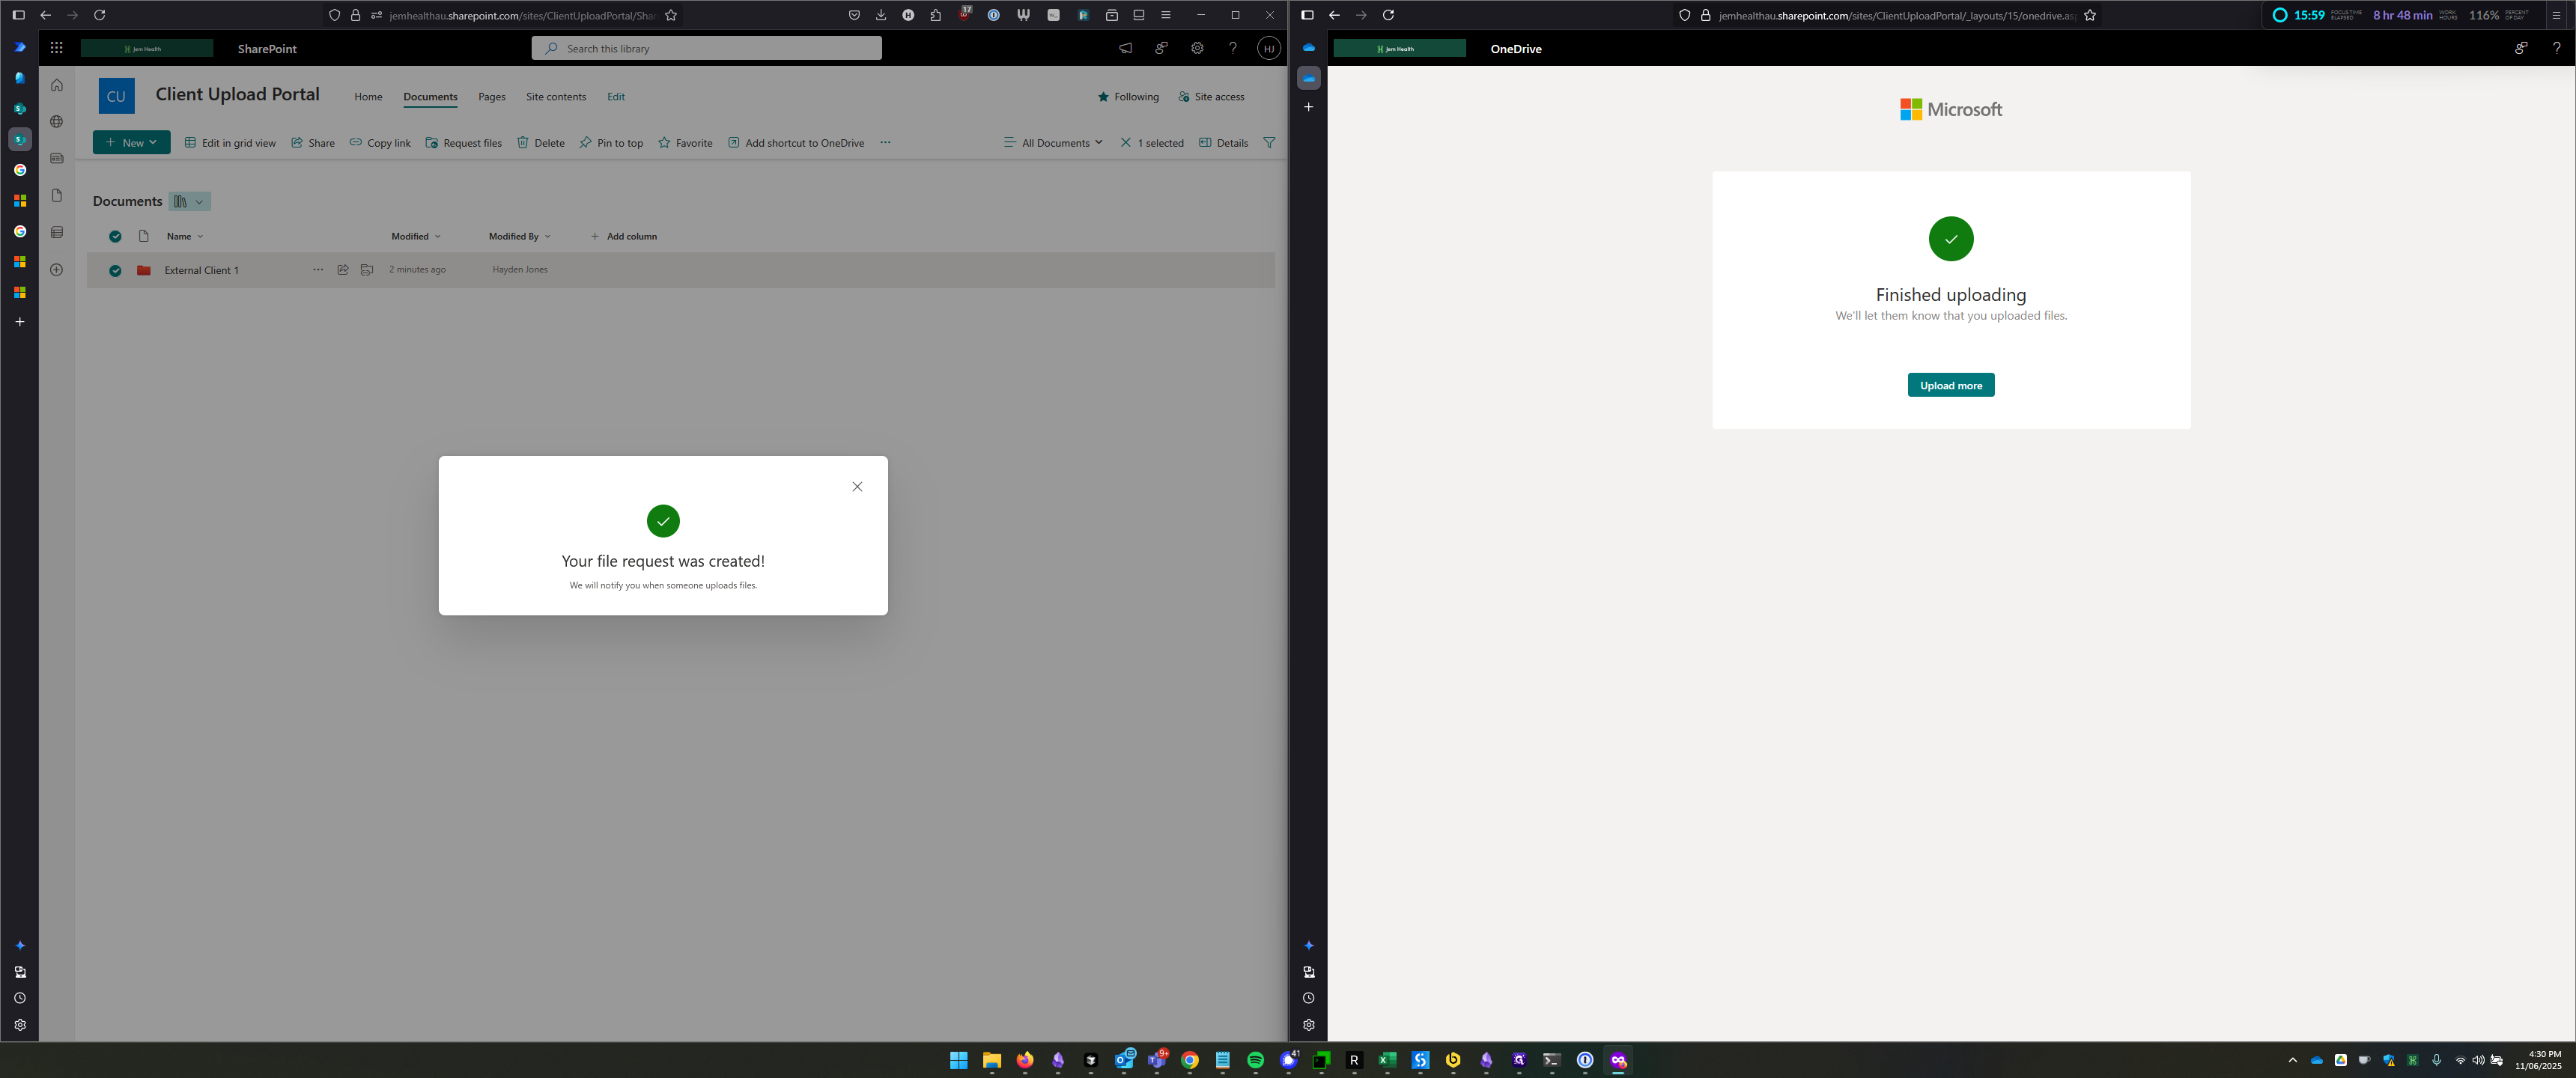This screenshot has height=1078, width=2576.
Task: Open Site access link
Action: 1211,97
